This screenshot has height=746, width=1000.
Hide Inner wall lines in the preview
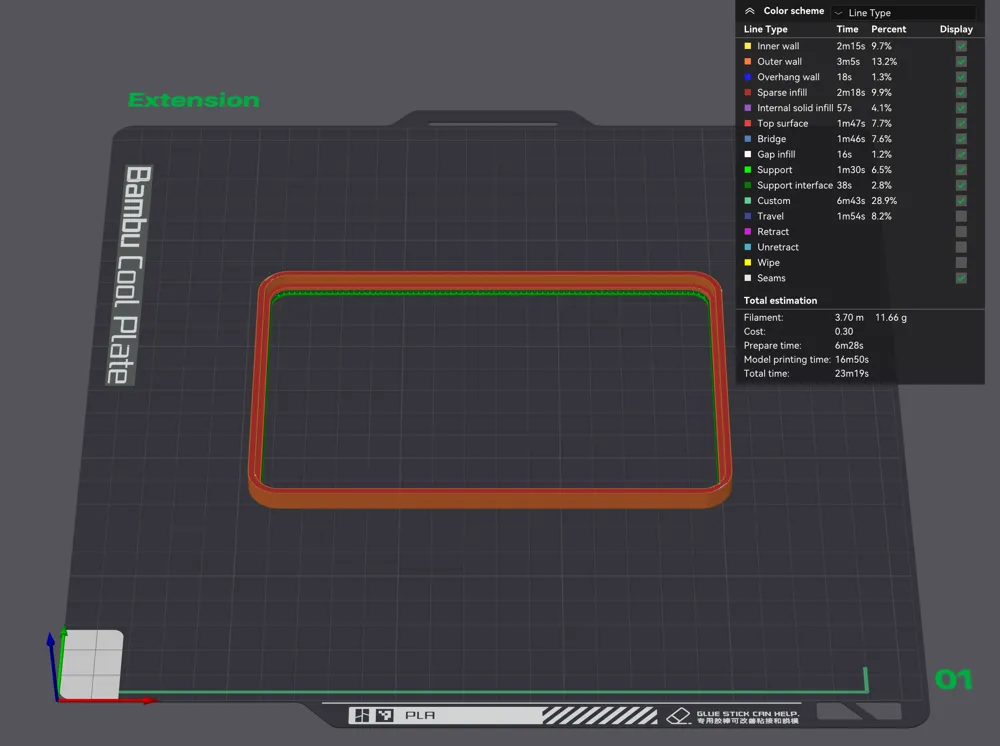pyautogui.click(x=961, y=45)
